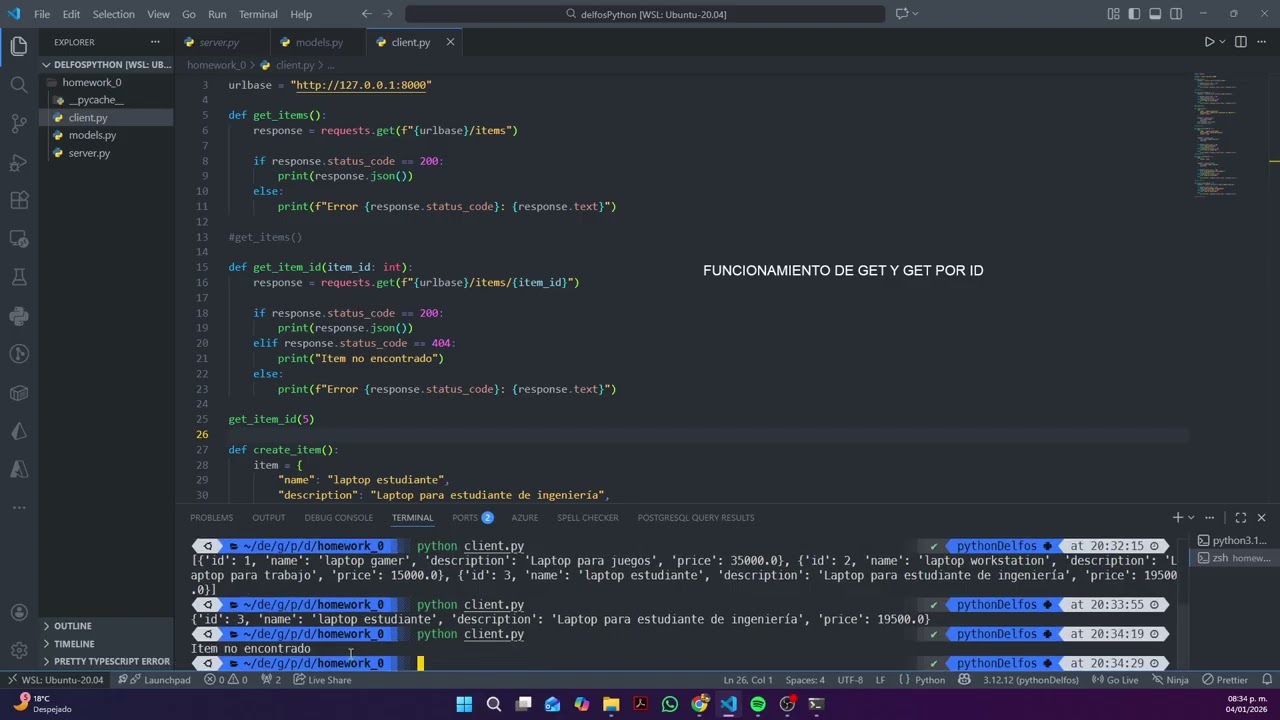
Task: Open the File menu
Action: (42, 14)
